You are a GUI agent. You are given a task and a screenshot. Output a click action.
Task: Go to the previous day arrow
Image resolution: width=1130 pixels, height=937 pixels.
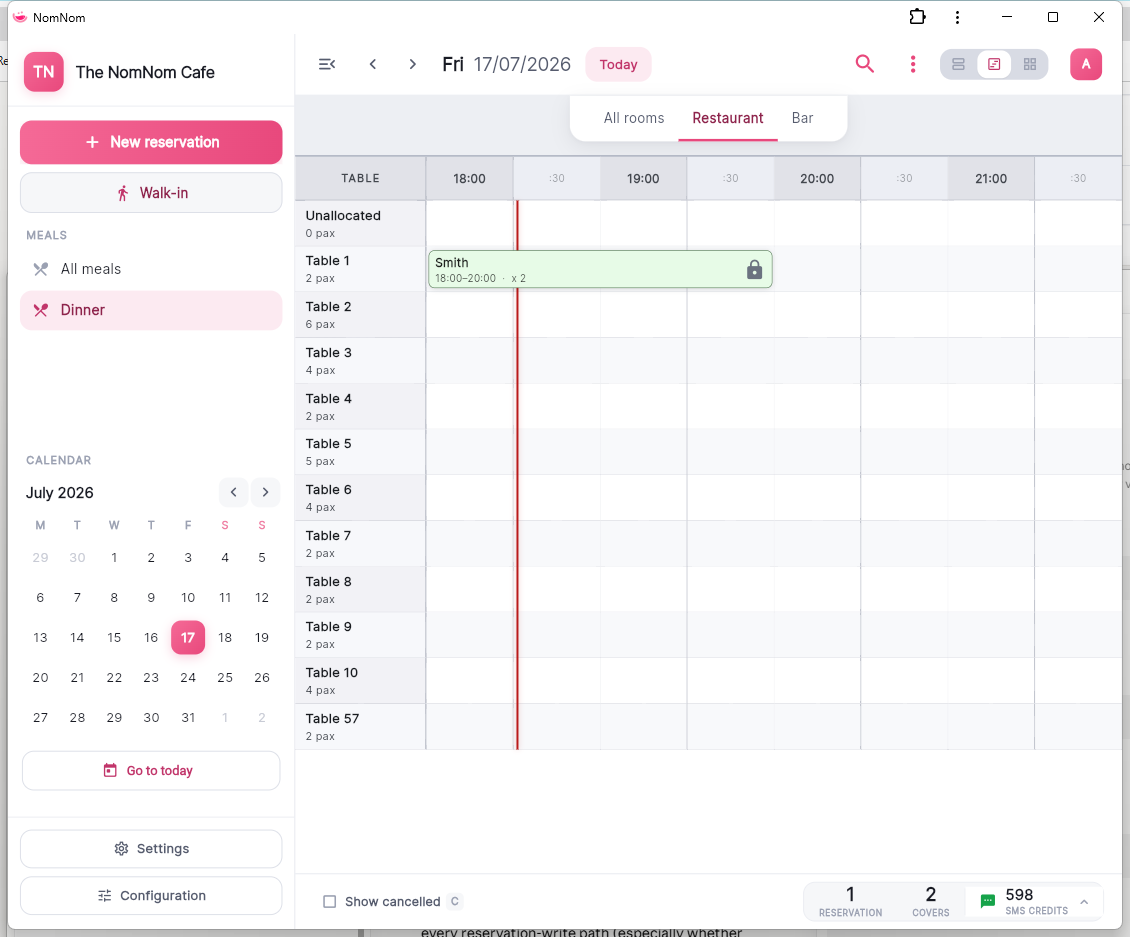click(373, 64)
